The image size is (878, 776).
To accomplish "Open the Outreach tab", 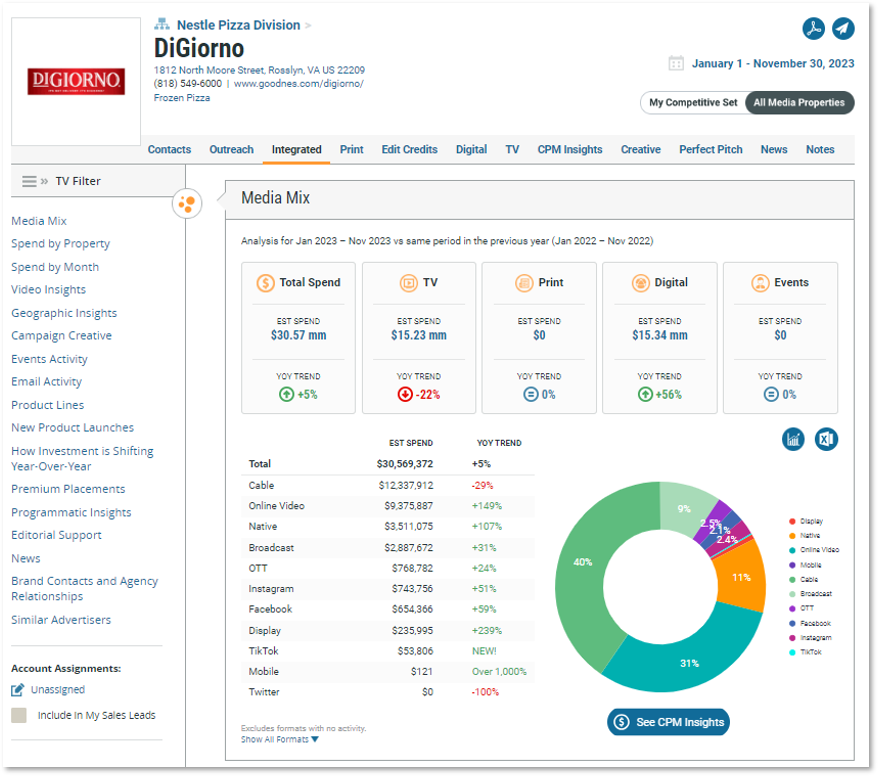I will click(x=231, y=149).
